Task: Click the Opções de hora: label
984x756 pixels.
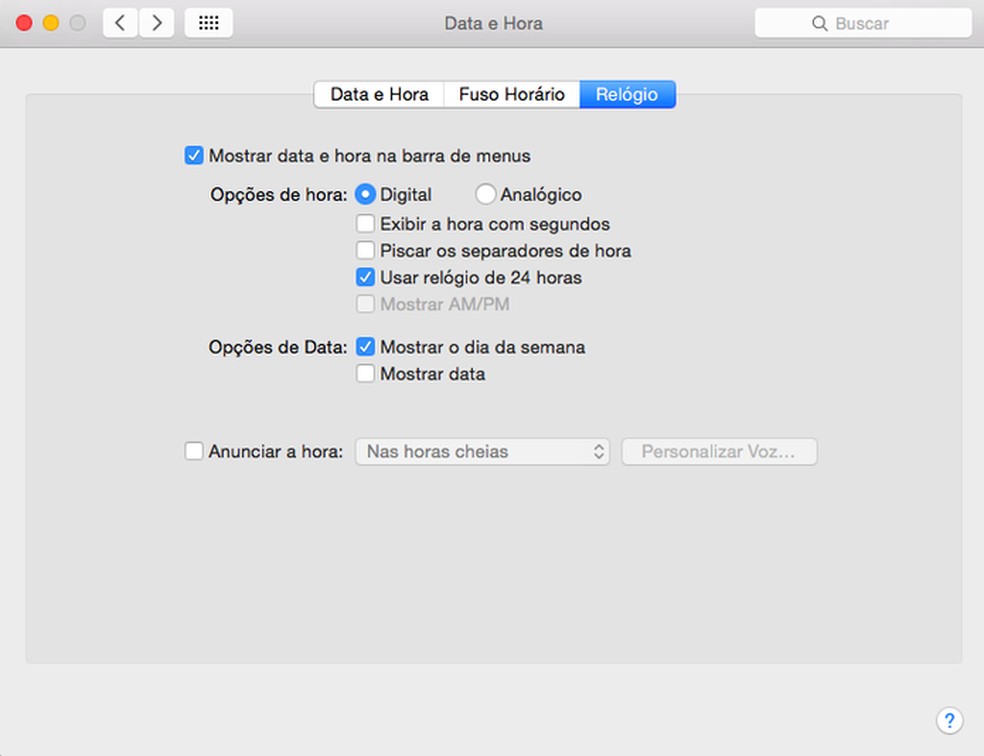Action: click(x=279, y=194)
